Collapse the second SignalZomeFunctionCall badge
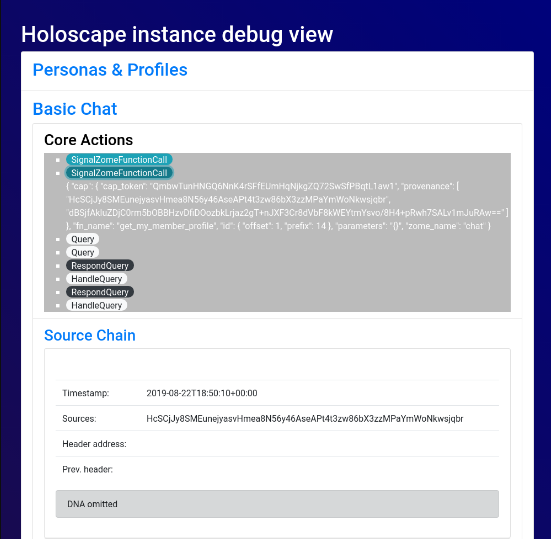The image size is (551, 539). 119,173
